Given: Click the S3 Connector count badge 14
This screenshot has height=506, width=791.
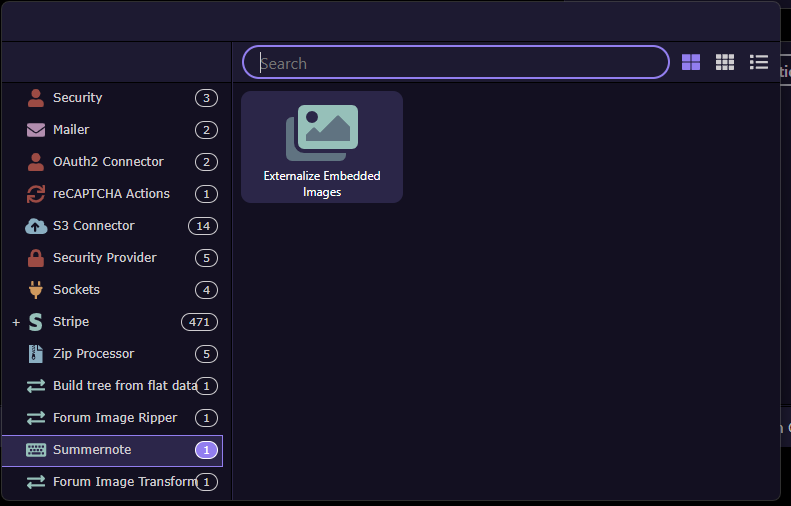Looking at the screenshot, I should coord(203,226).
